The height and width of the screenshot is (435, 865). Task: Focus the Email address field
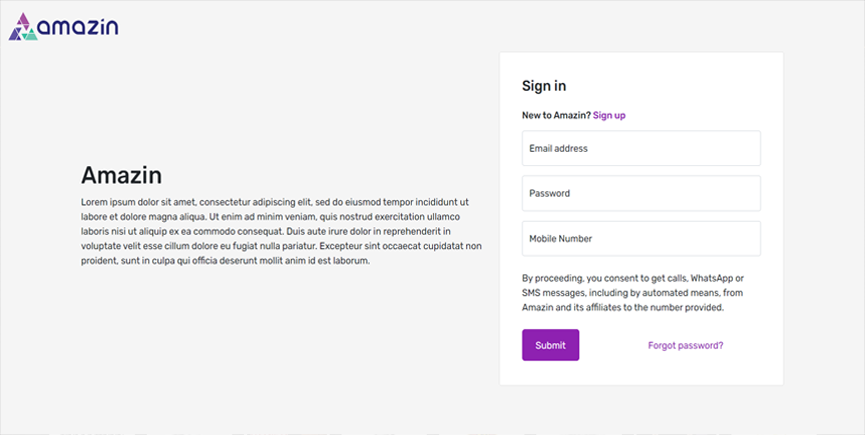[641, 148]
